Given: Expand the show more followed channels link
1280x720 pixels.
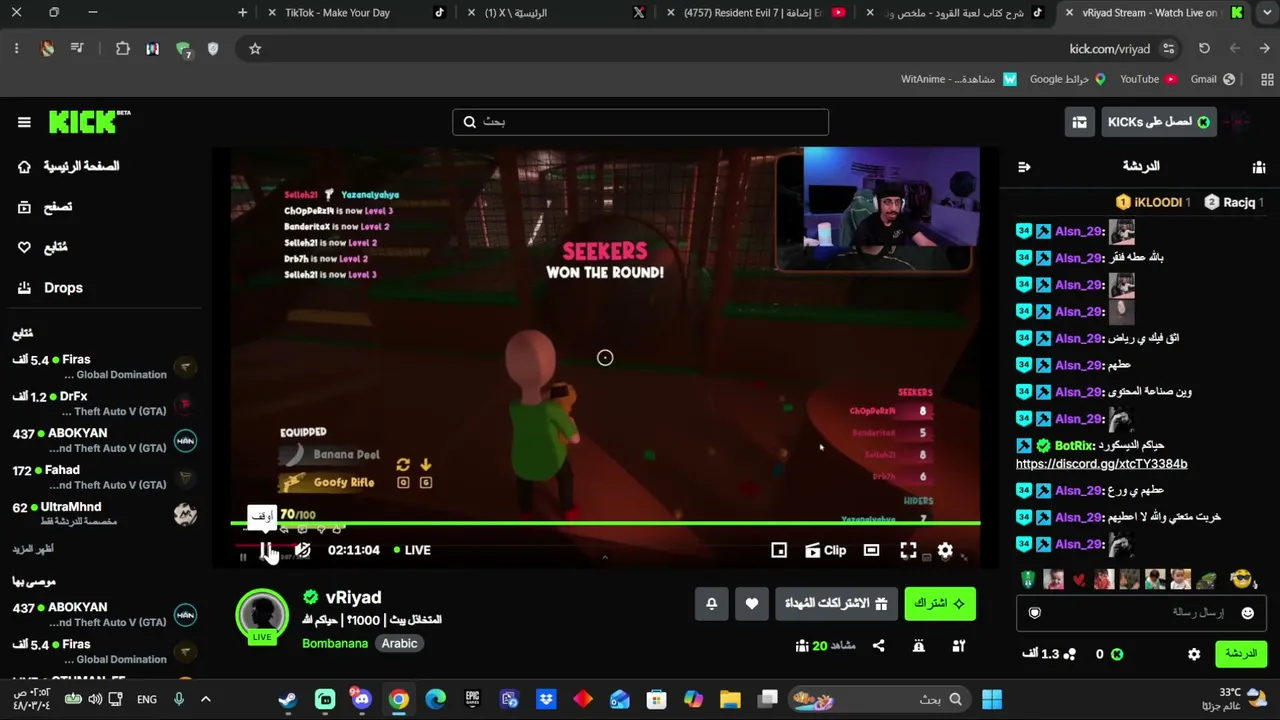Looking at the screenshot, I should [33, 549].
